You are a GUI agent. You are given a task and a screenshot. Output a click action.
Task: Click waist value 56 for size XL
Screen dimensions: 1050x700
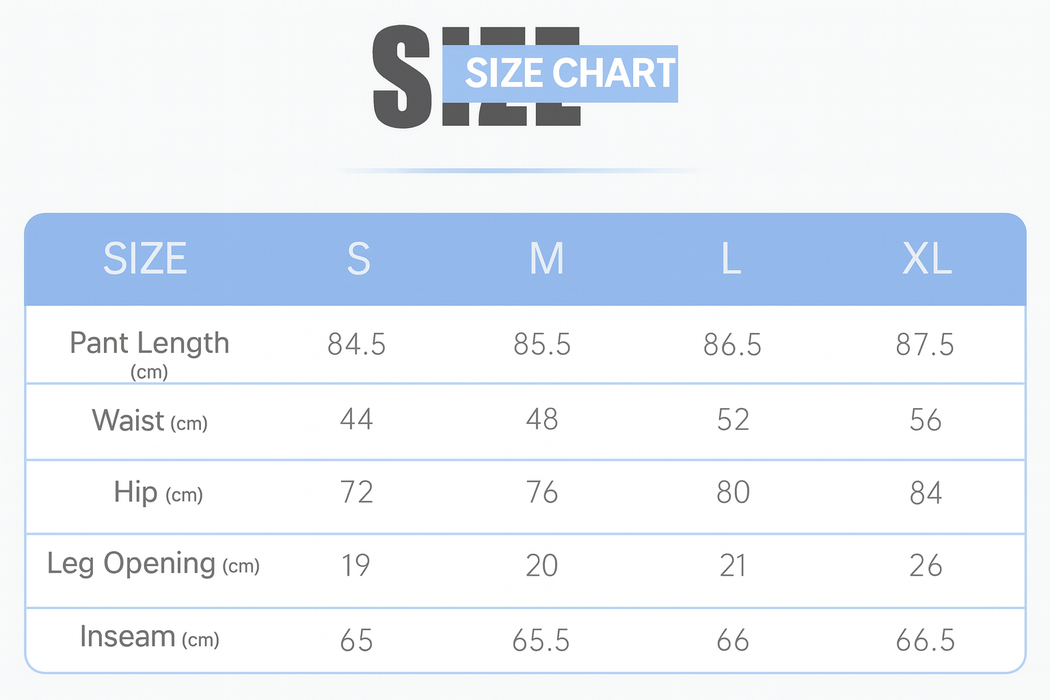coord(925,420)
